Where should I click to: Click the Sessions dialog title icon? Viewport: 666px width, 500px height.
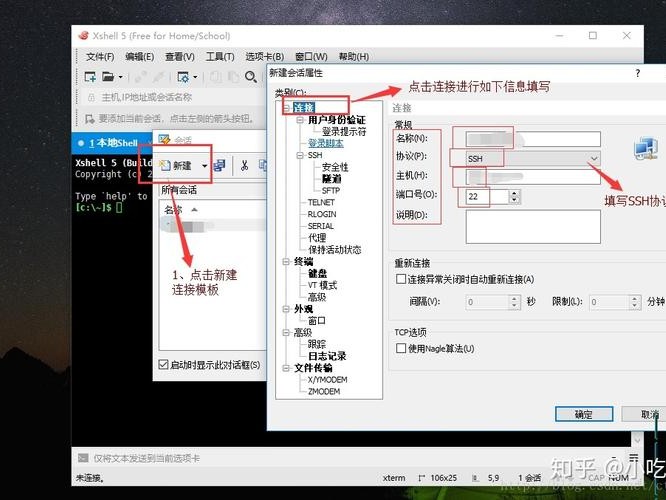pos(164,139)
